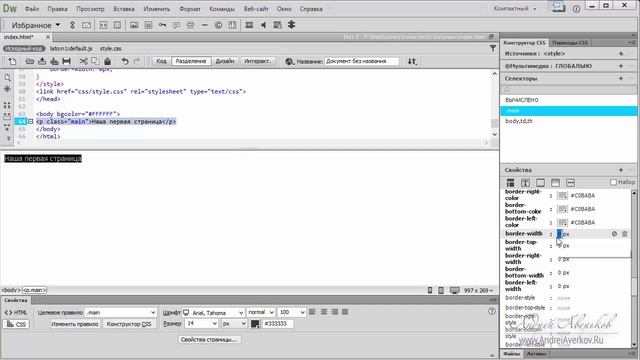This screenshot has height=360, width=640.
Task: Open the Вставка menu
Action: point(124,9)
